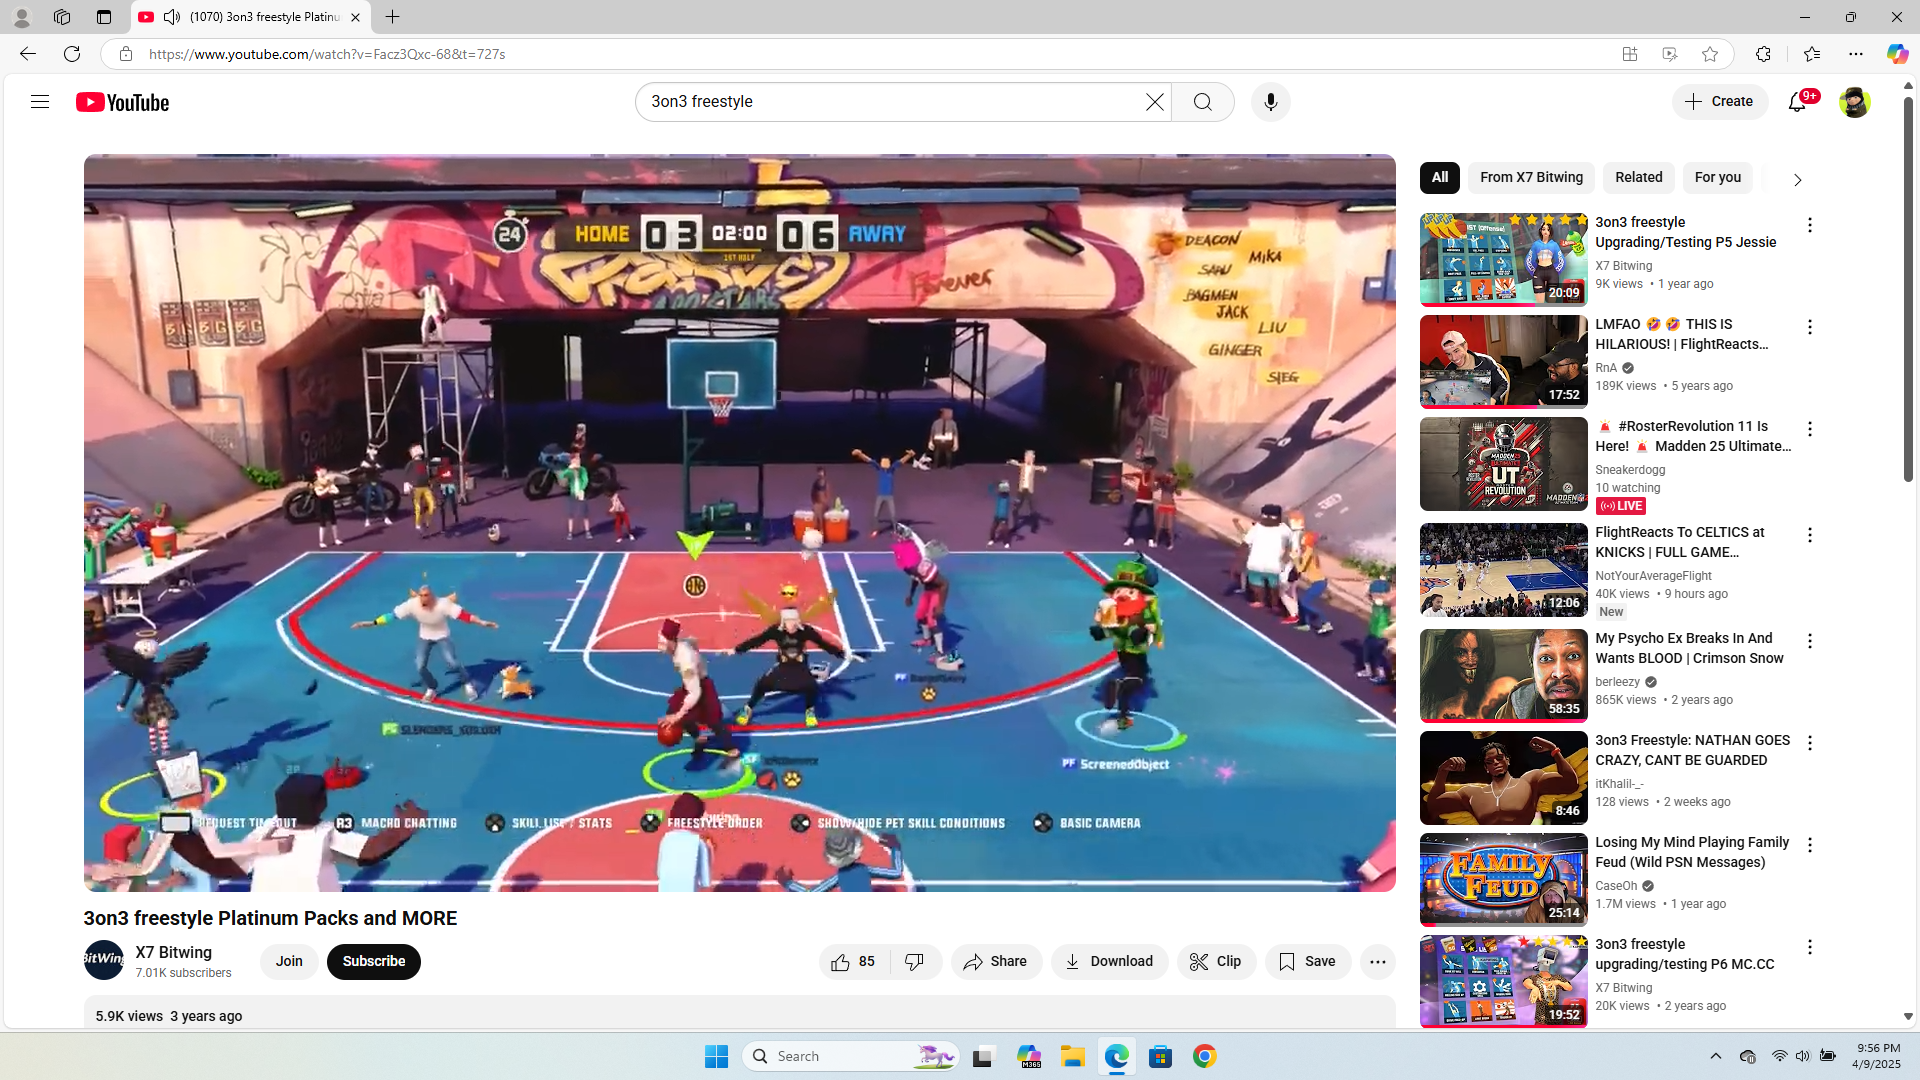Open the FlightReacts HILARIOUS video thumbnail

click(1503, 362)
